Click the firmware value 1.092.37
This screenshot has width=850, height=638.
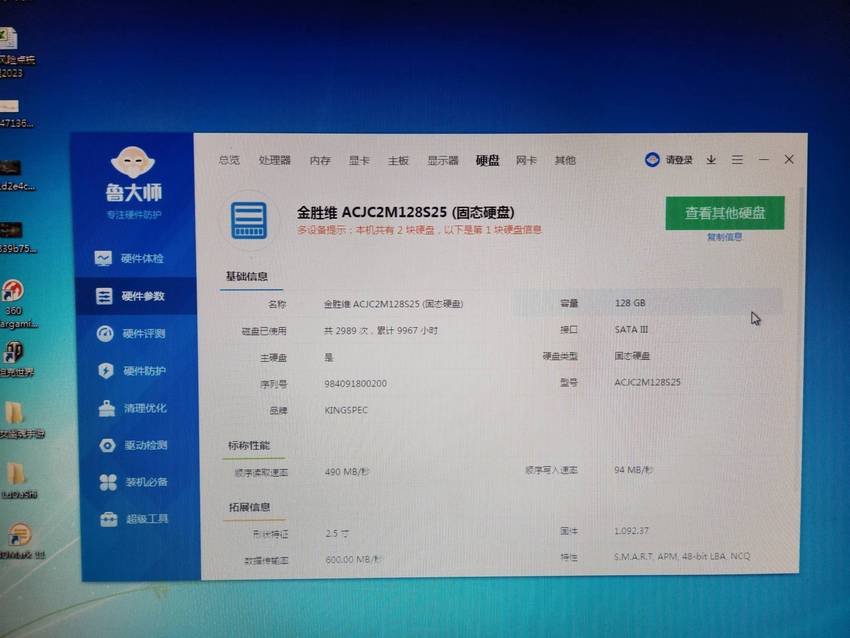631,531
